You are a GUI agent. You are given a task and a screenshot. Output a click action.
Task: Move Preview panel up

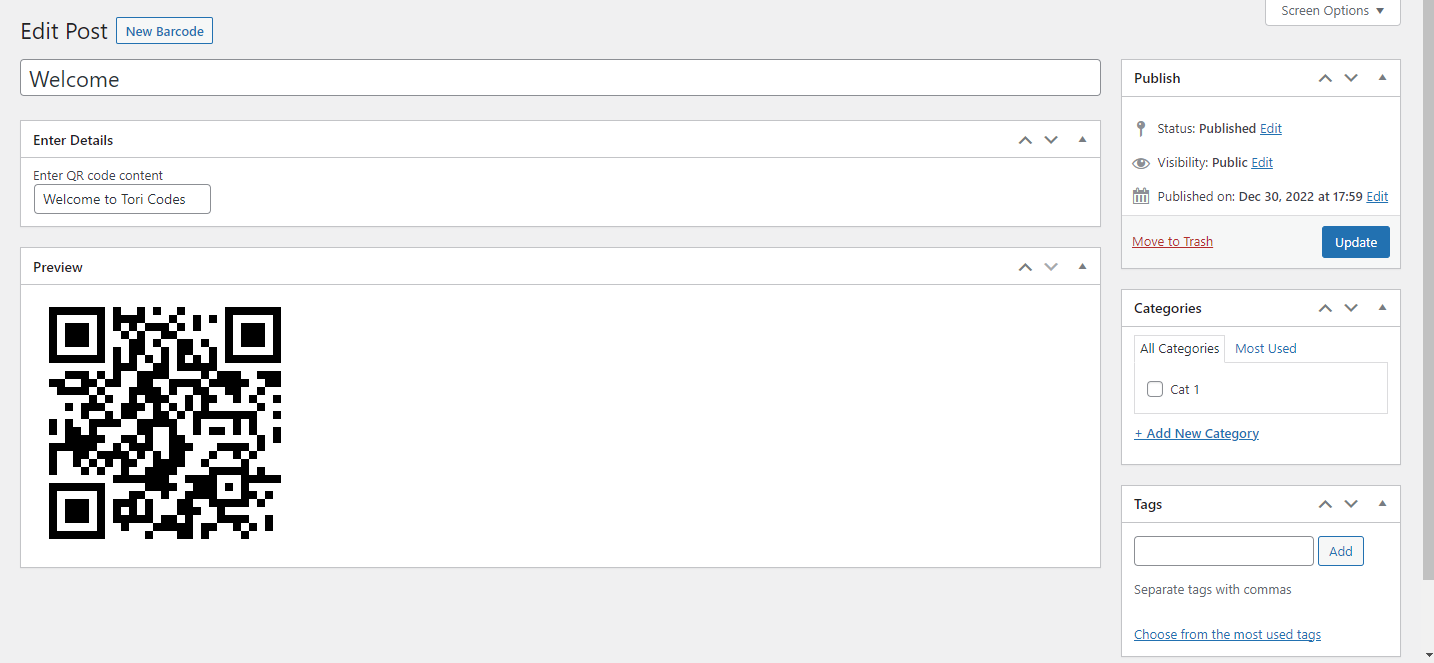click(1025, 267)
